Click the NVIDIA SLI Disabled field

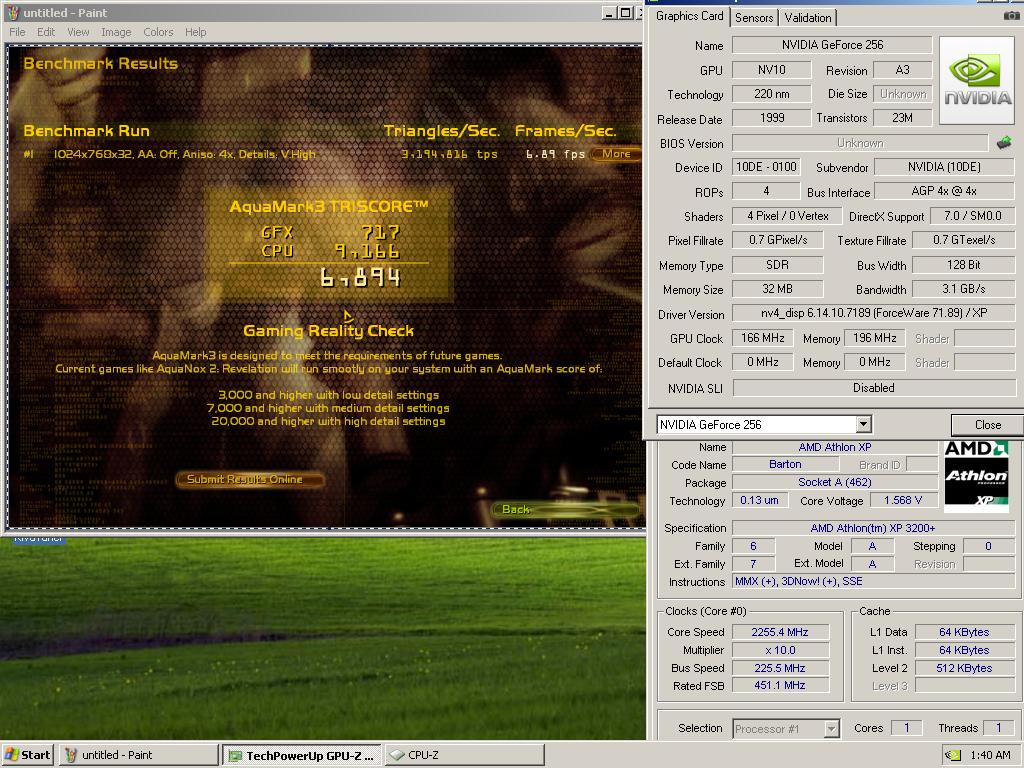(873, 388)
